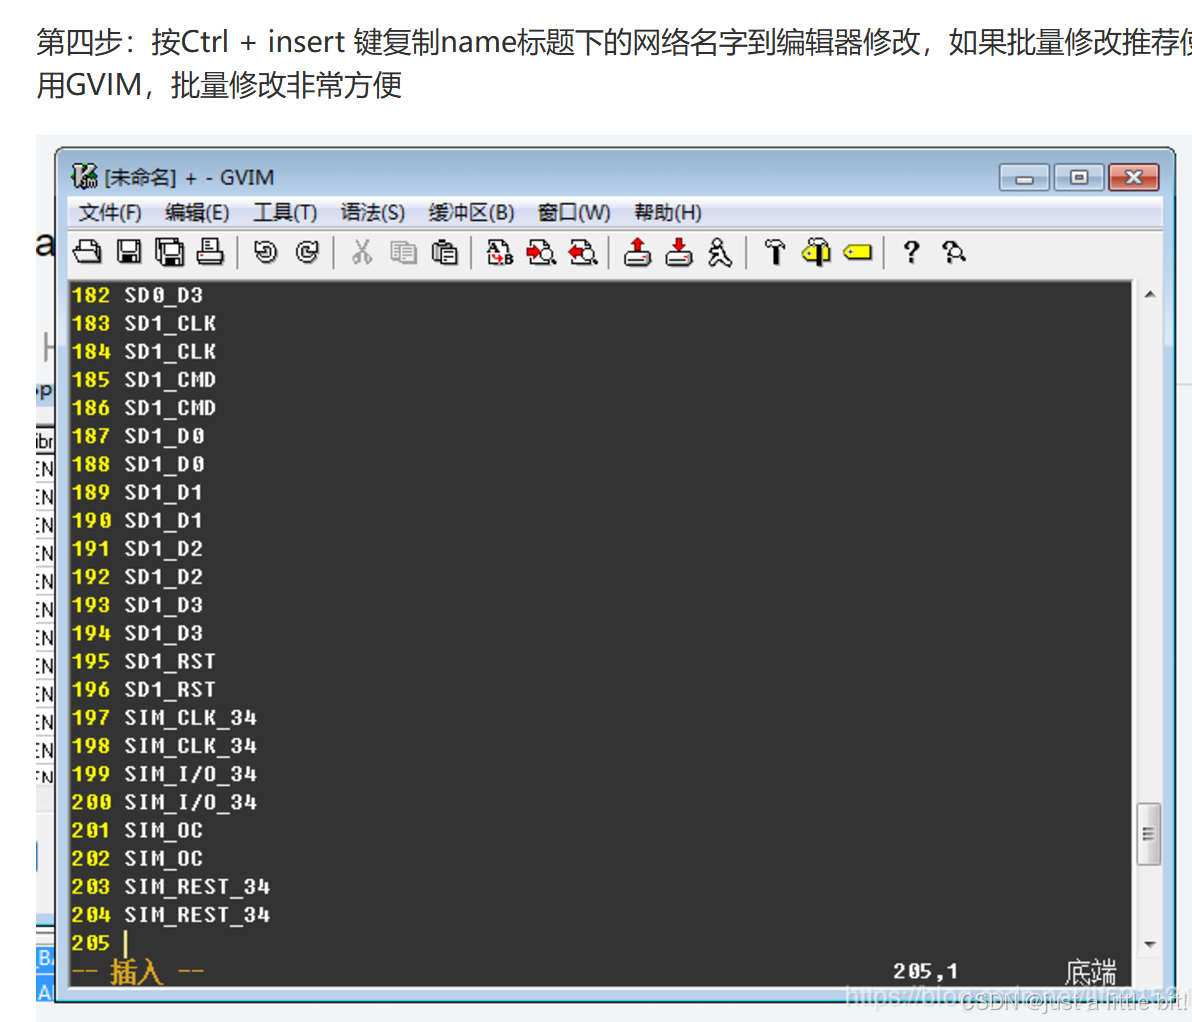
Task: Open the 缓冲区(B) menu
Action: tap(471, 212)
